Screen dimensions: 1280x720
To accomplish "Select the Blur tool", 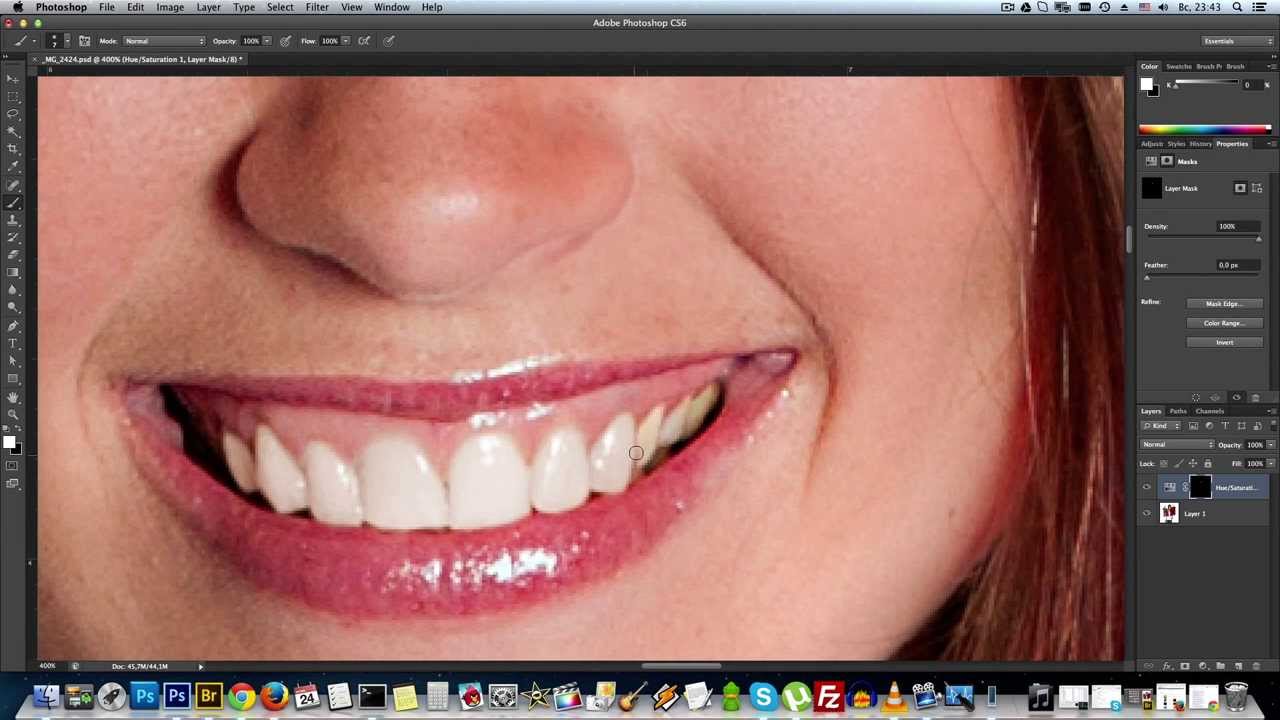I will point(13,290).
